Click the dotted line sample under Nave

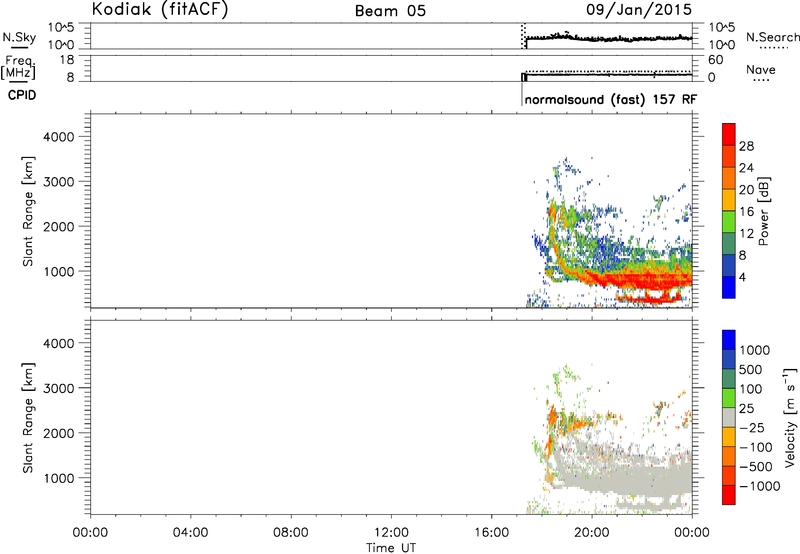click(761, 81)
